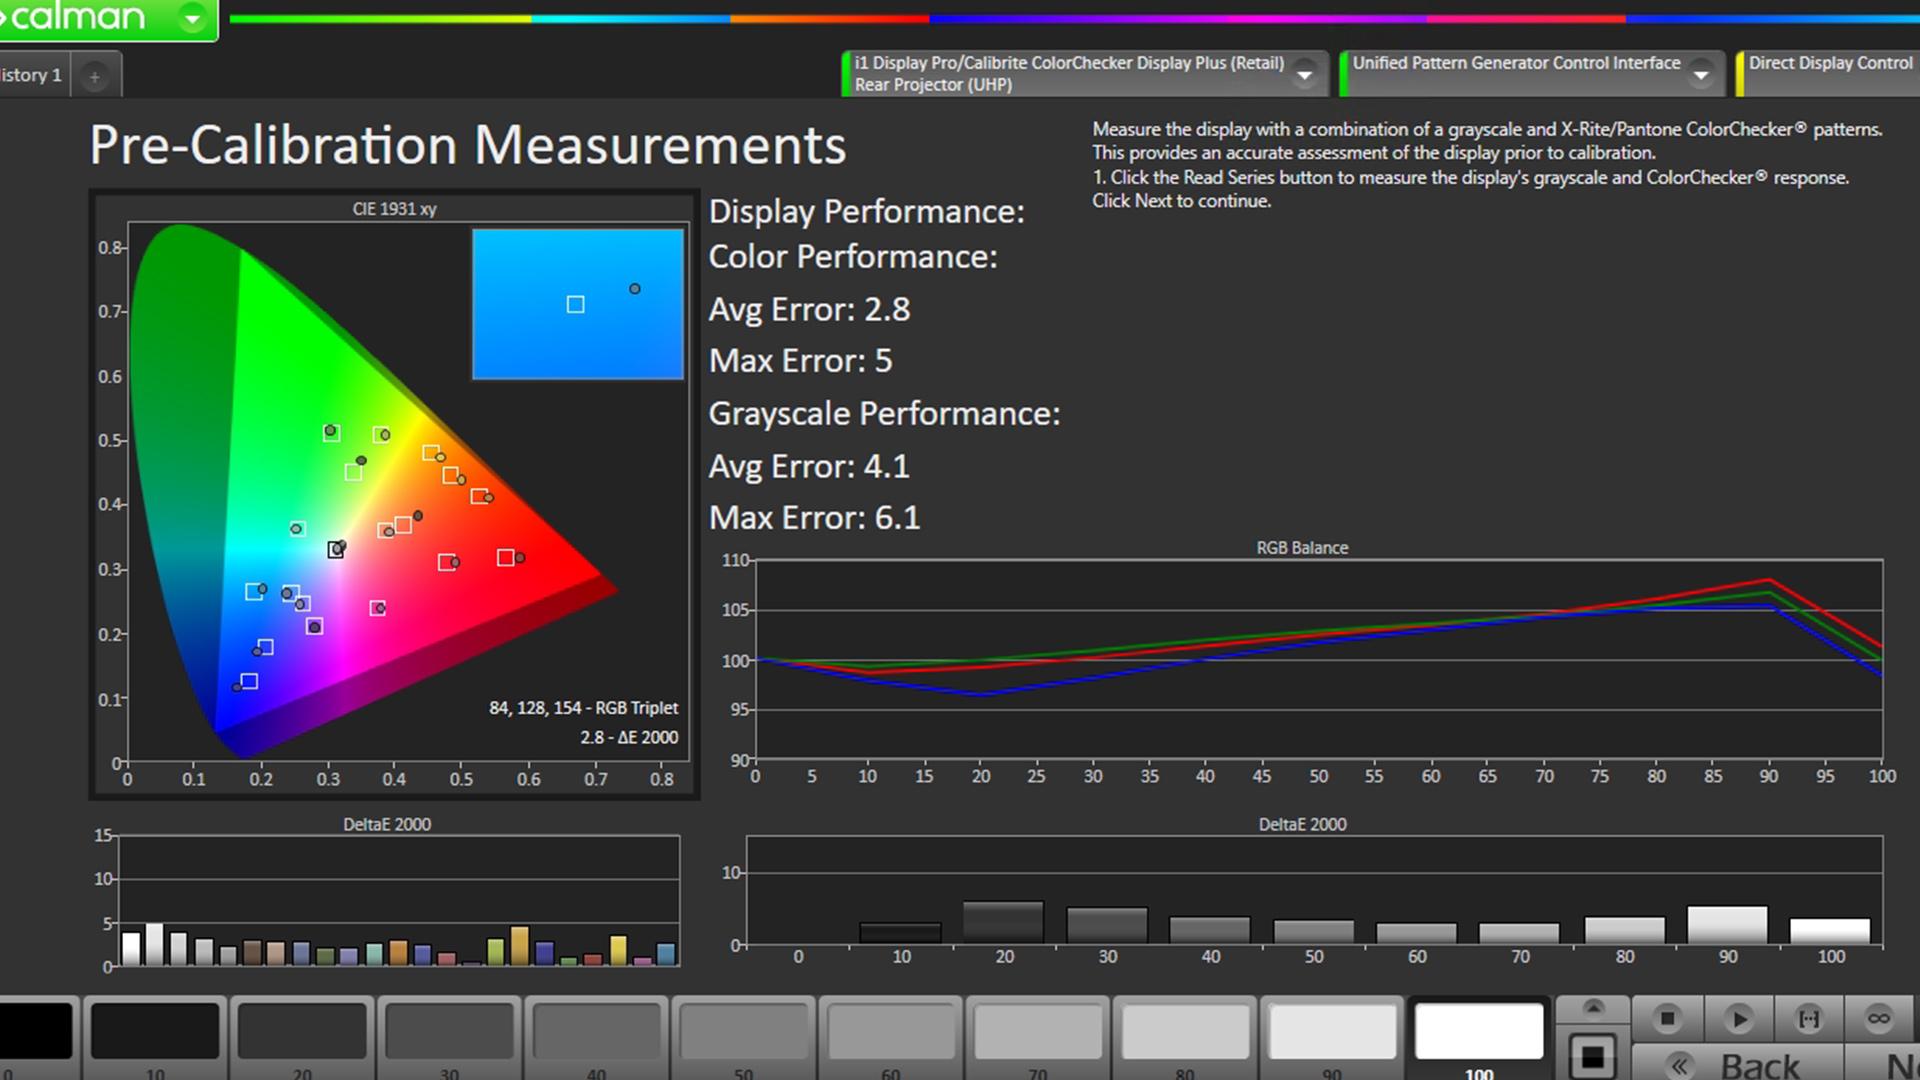Click the up arrow above the black square
This screenshot has width=1920, height=1080.
pos(1593,1007)
